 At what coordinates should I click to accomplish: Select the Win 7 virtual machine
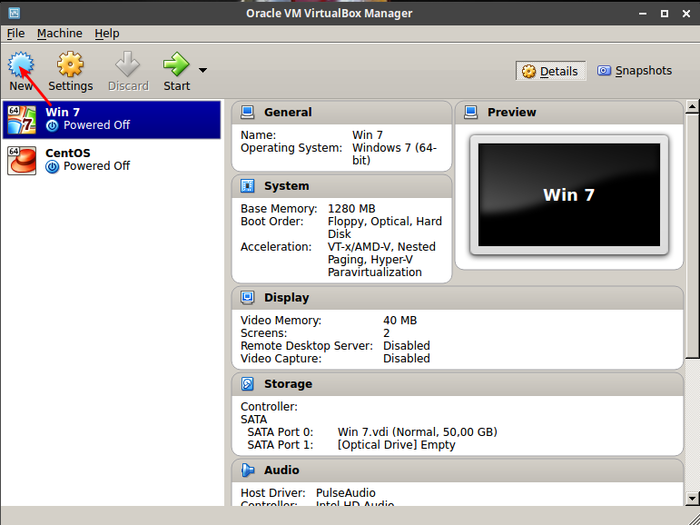[112, 119]
